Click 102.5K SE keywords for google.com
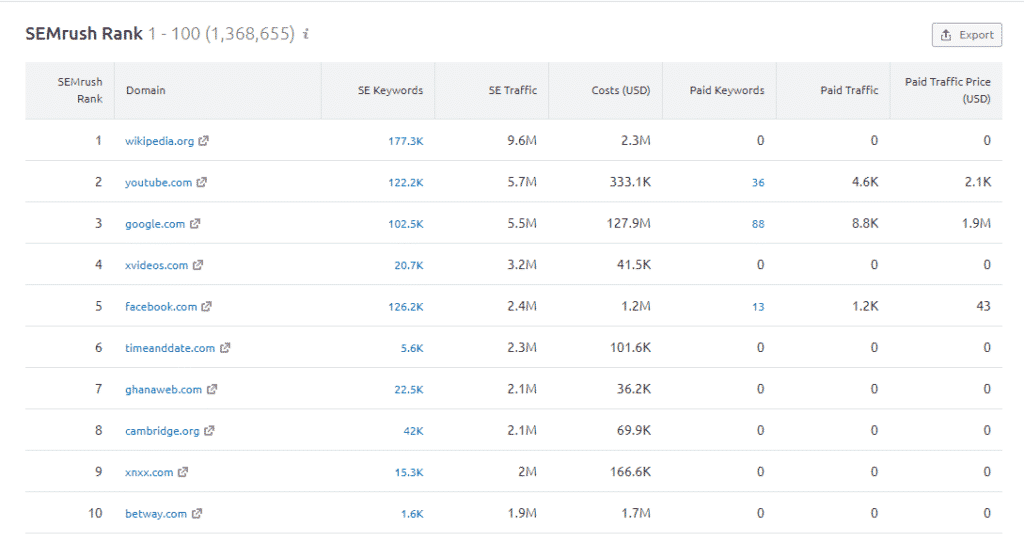The height and width of the screenshot is (543, 1024). pos(406,224)
